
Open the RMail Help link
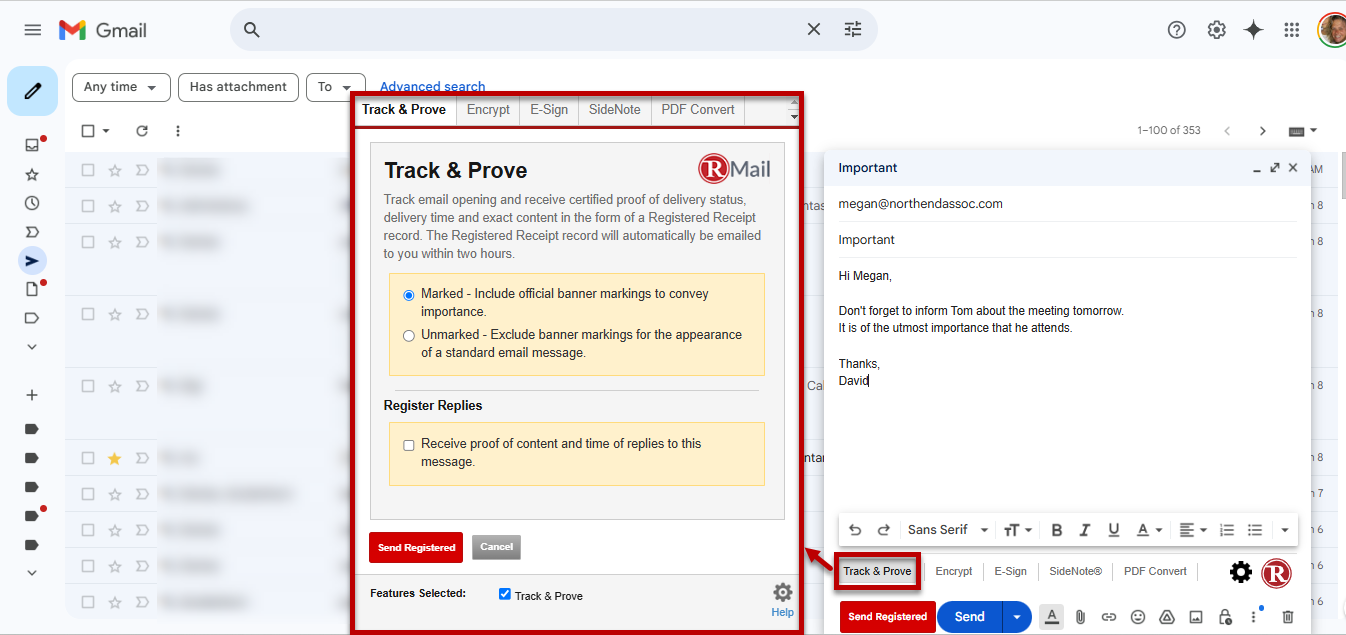782,612
